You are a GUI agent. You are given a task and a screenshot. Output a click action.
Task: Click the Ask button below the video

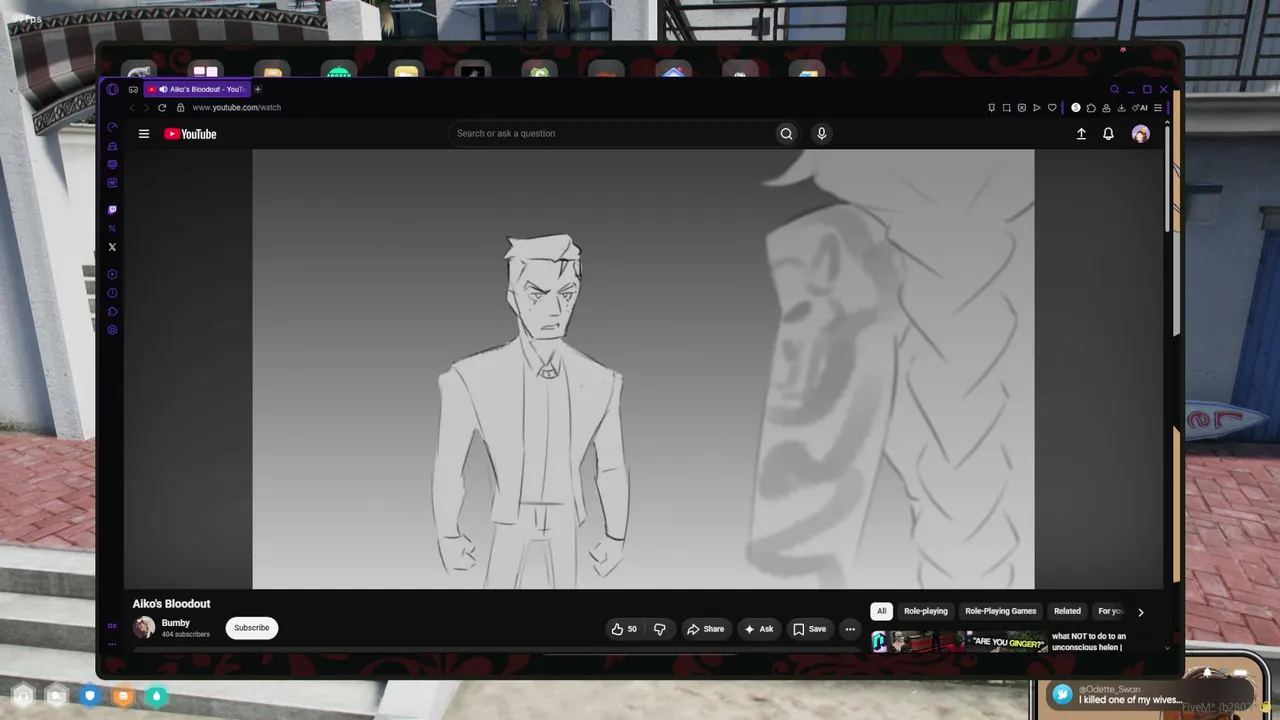point(759,629)
